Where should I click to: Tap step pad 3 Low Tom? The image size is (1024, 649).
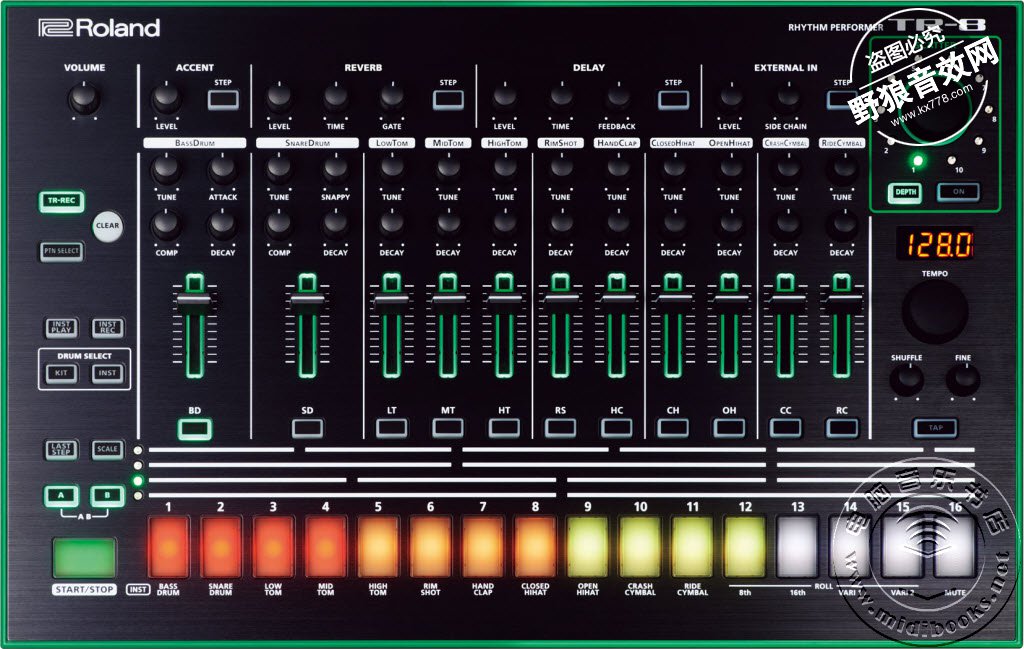(273, 547)
